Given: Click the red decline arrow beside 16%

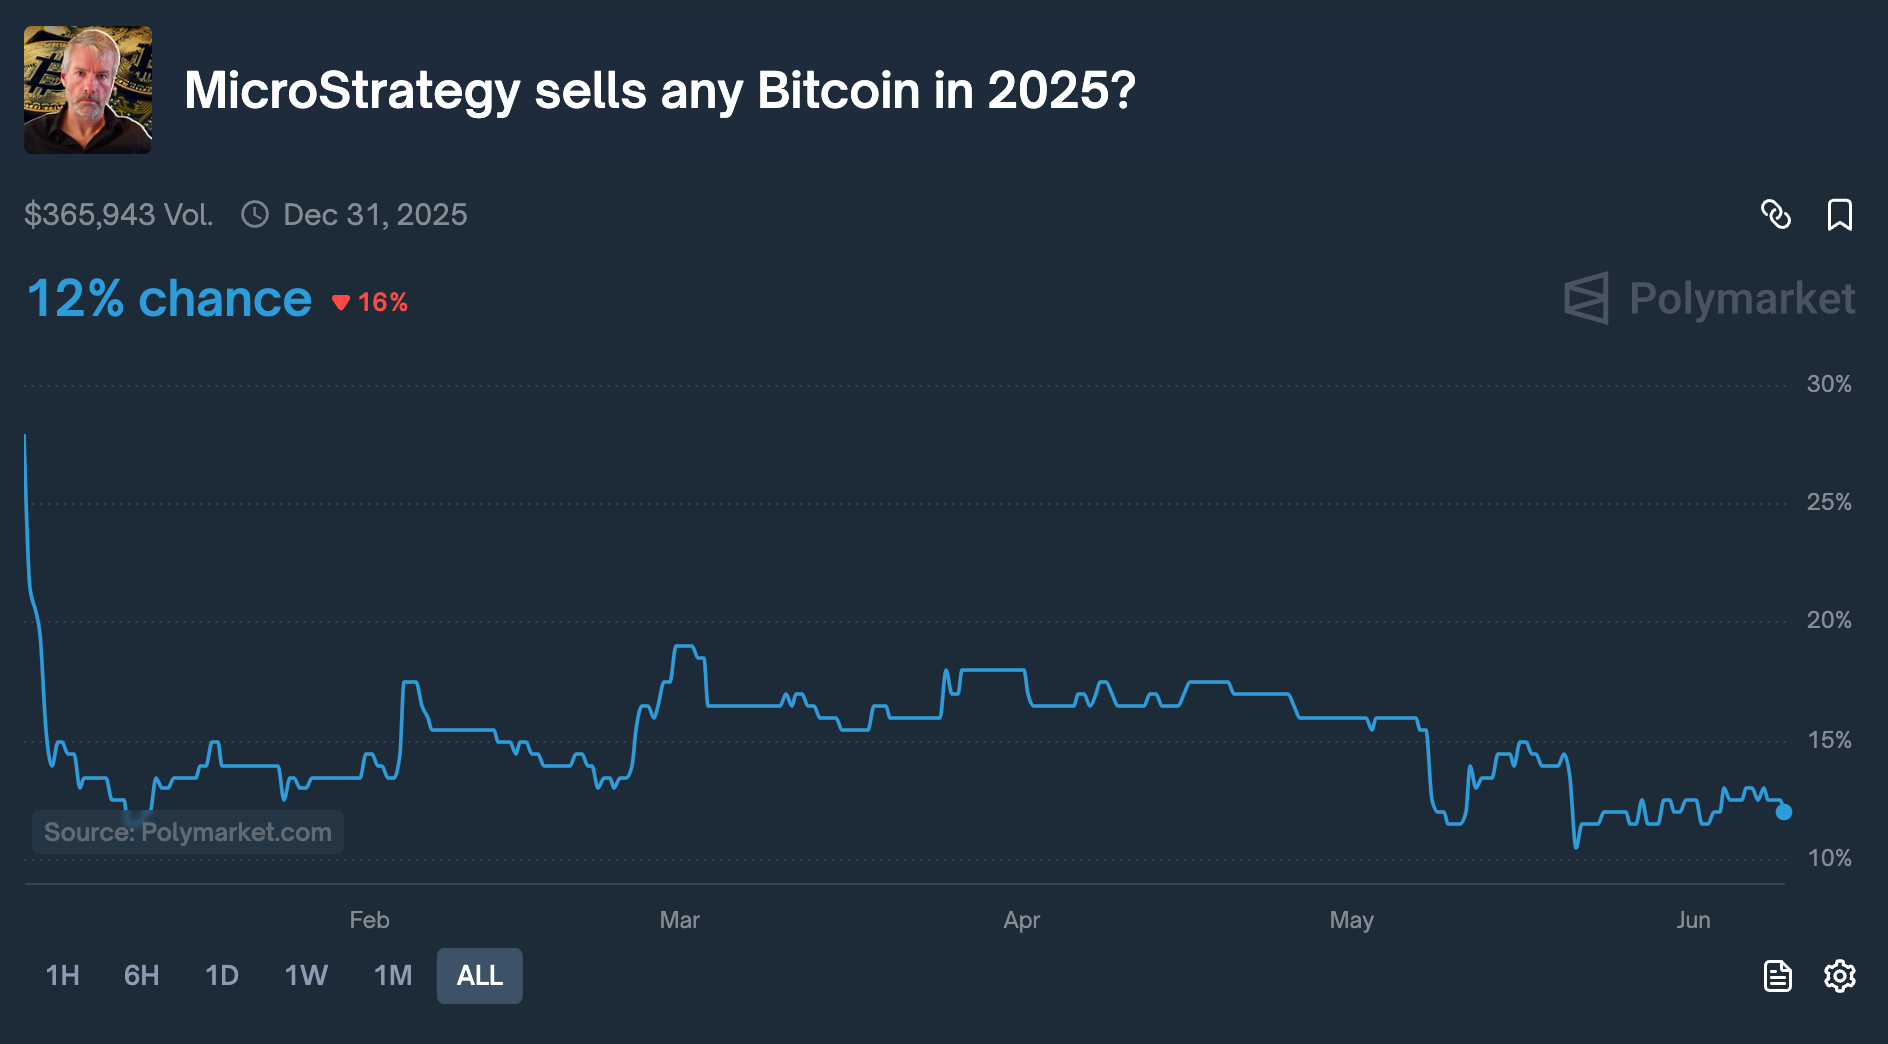Looking at the screenshot, I should coord(341,299).
